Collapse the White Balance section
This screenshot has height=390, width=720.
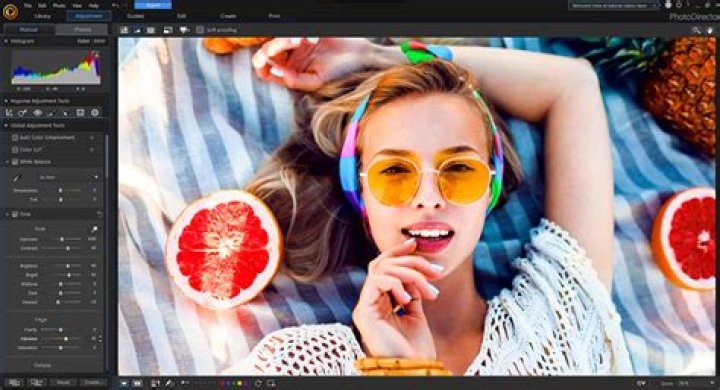pyautogui.click(x=7, y=162)
